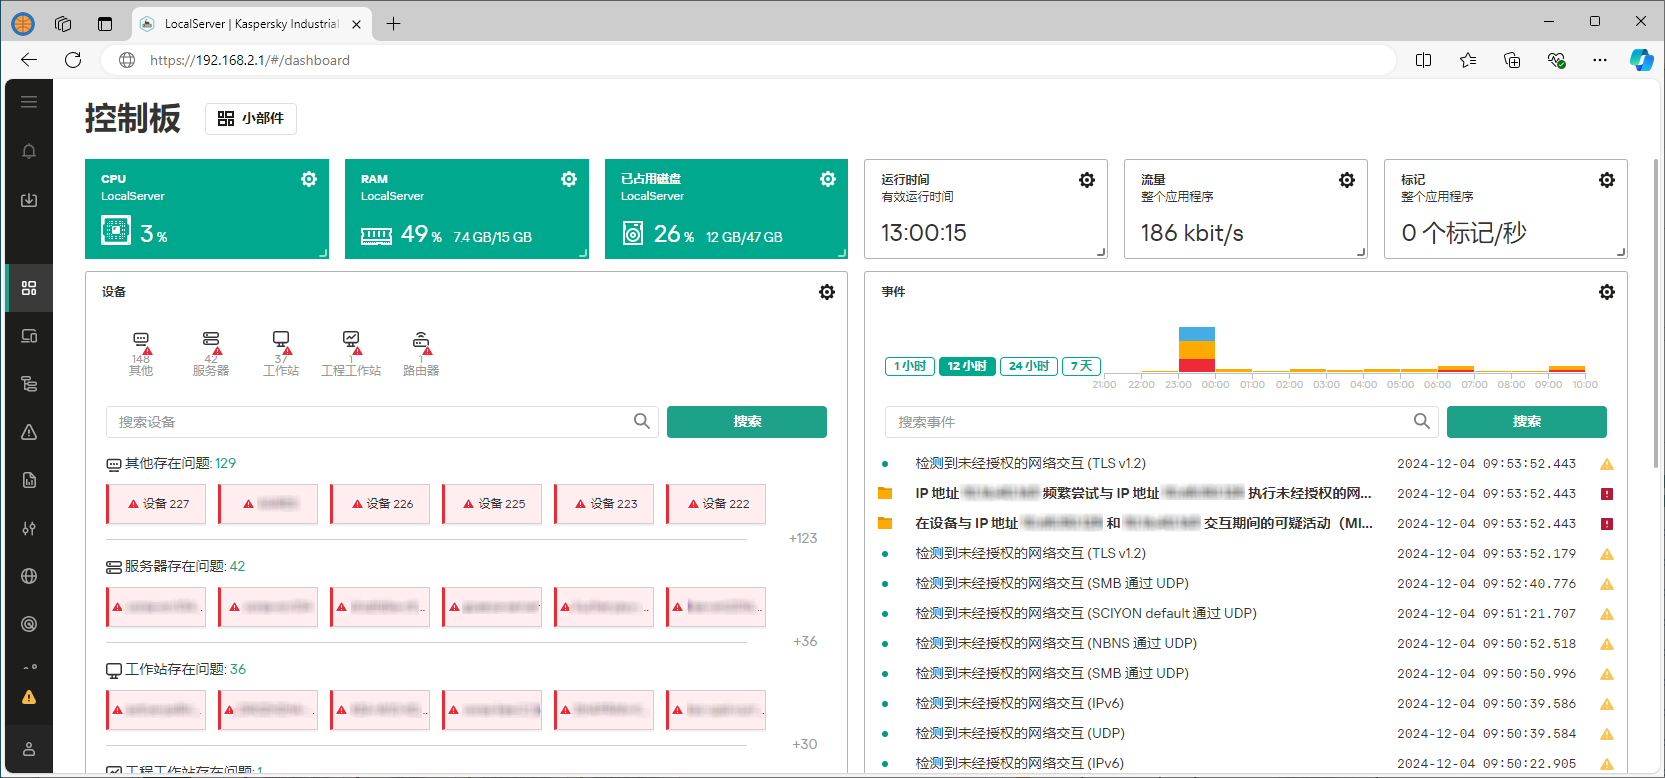This screenshot has width=1665, height=778.
Task: Switch events chart to 24 小时
Action: (x=1028, y=366)
